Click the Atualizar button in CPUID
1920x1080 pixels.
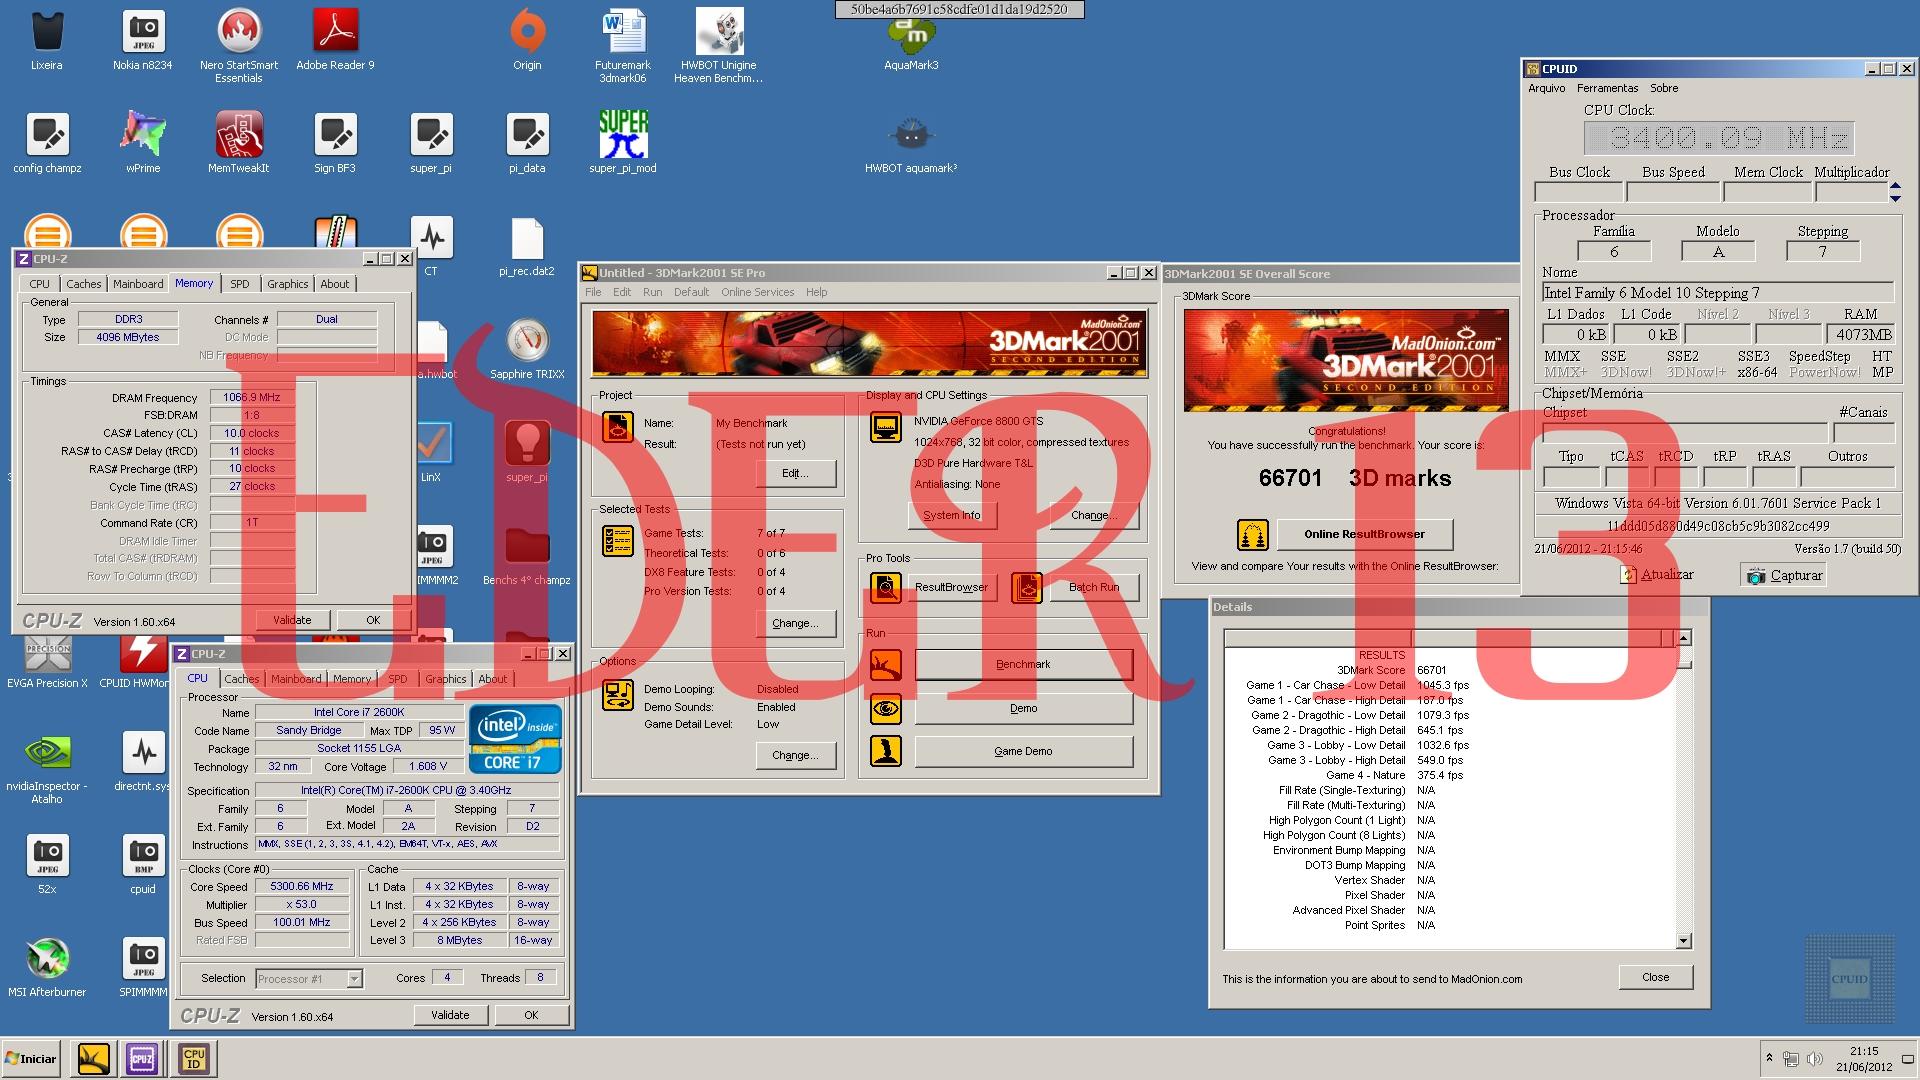[x=1656, y=575]
